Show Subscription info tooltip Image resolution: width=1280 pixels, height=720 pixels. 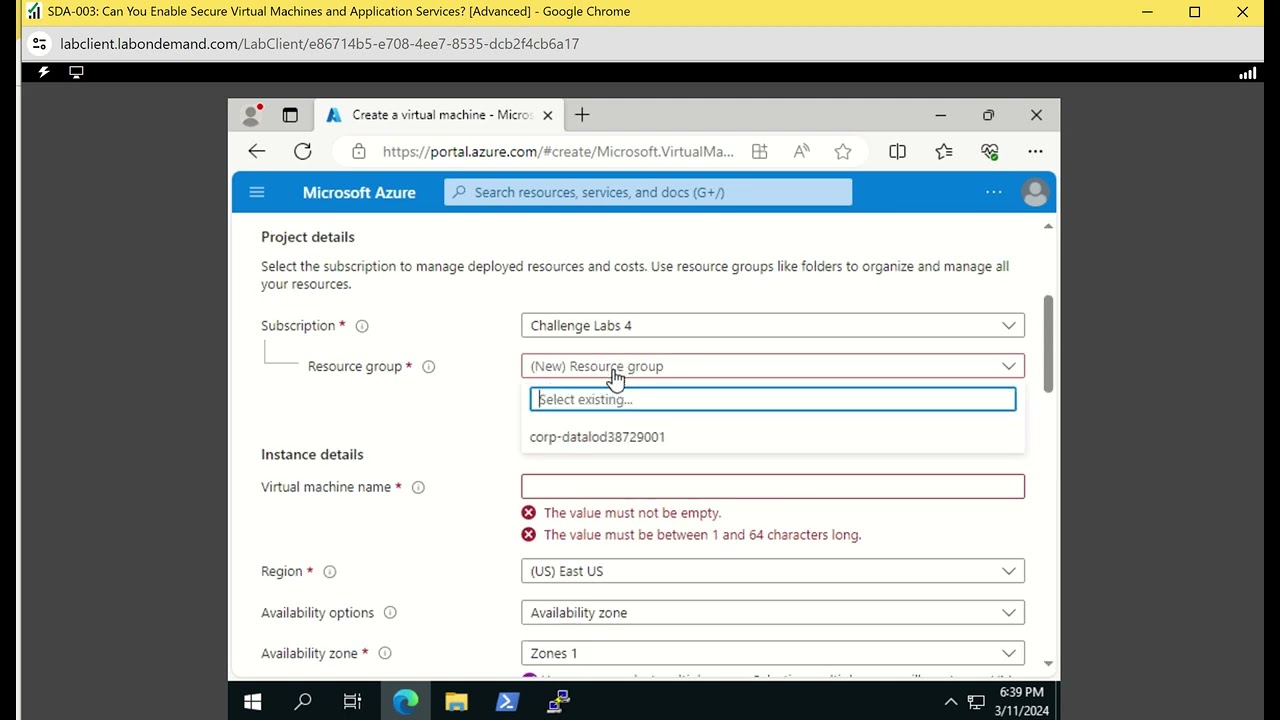coord(362,326)
